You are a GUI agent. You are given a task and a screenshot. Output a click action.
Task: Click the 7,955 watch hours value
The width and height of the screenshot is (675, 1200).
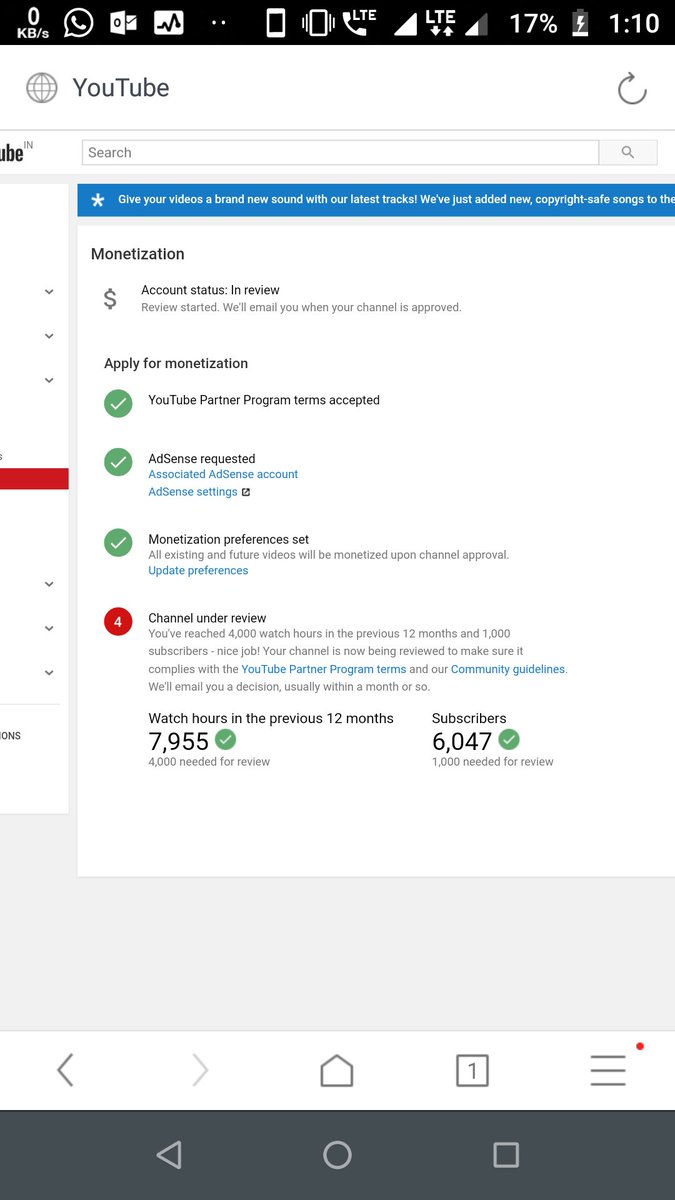click(179, 741)
